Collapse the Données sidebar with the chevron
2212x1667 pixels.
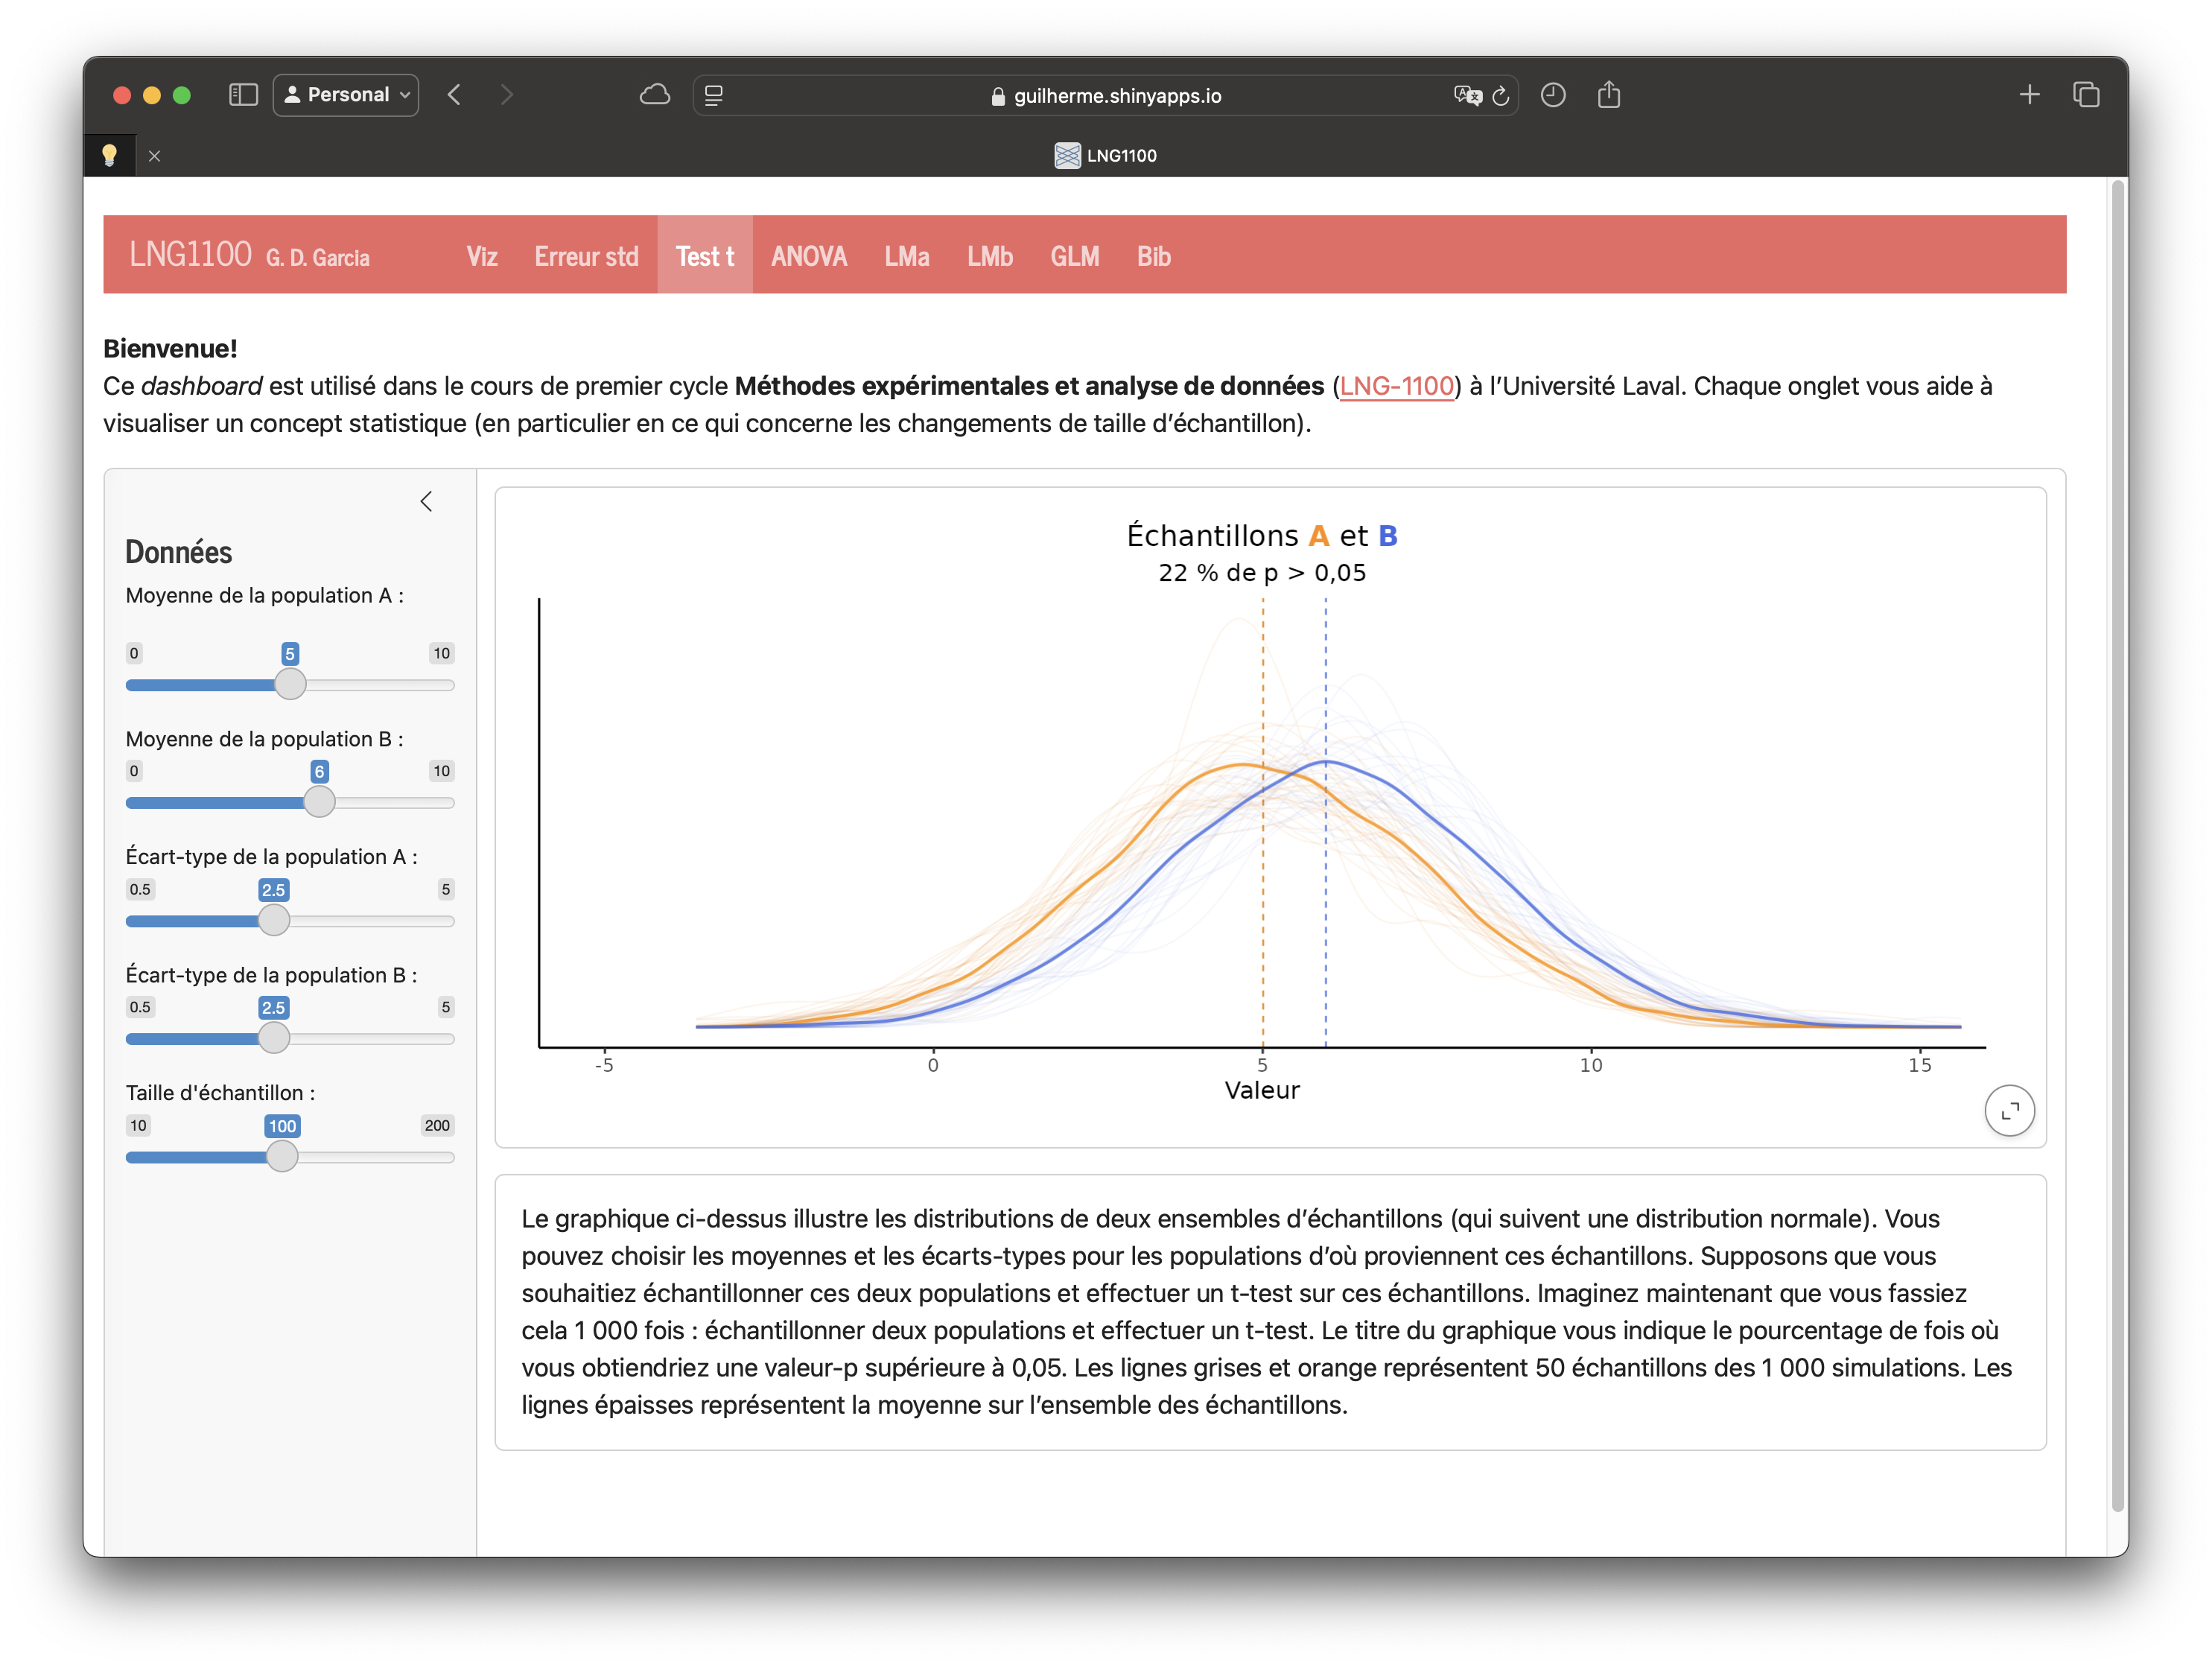coord(427,501)
